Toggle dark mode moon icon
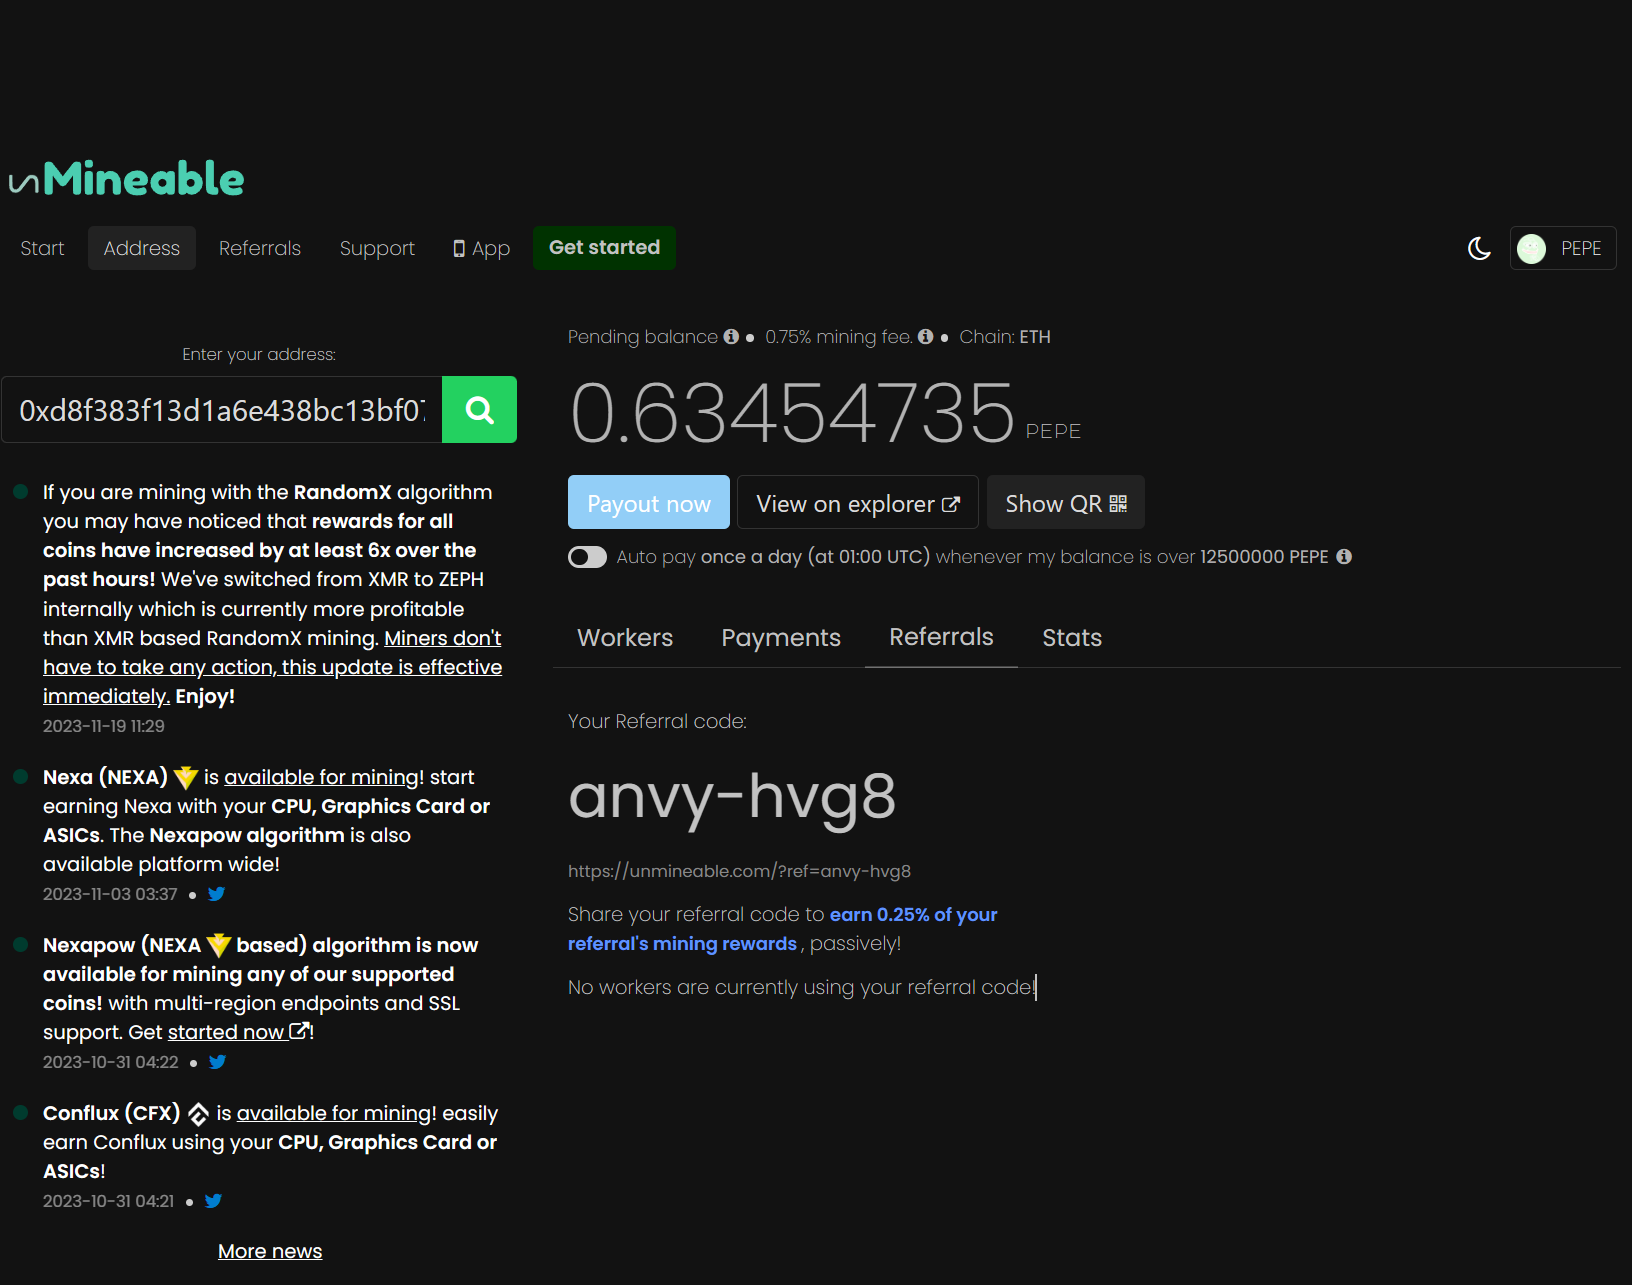The height and width of the screenshot is (1285, 1632). point(1479,248)
